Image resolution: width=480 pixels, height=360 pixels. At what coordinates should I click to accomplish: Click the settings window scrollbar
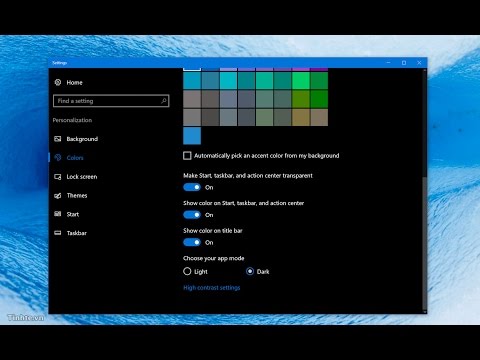pyautogui.click(x=425, y=243)
